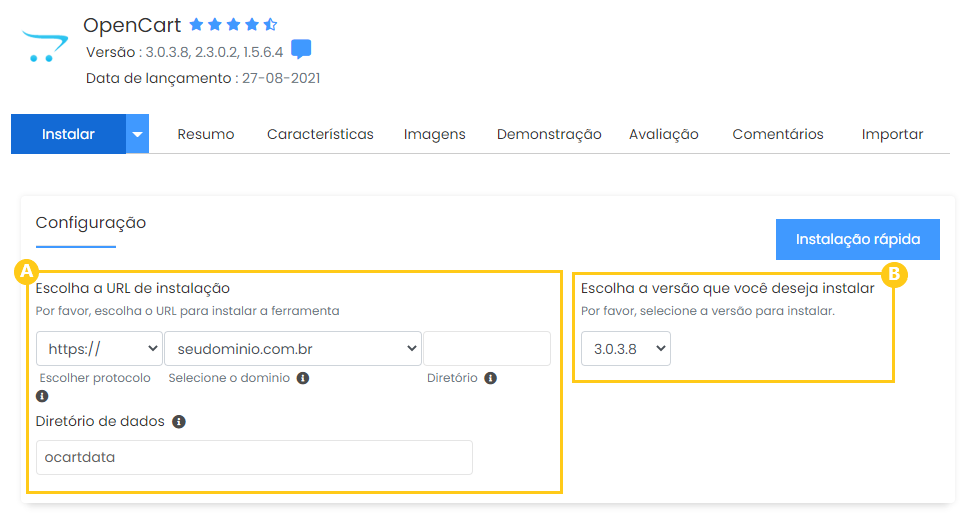Focus the empty Diretório input field
Screen dimensions: 972x525
487,349
